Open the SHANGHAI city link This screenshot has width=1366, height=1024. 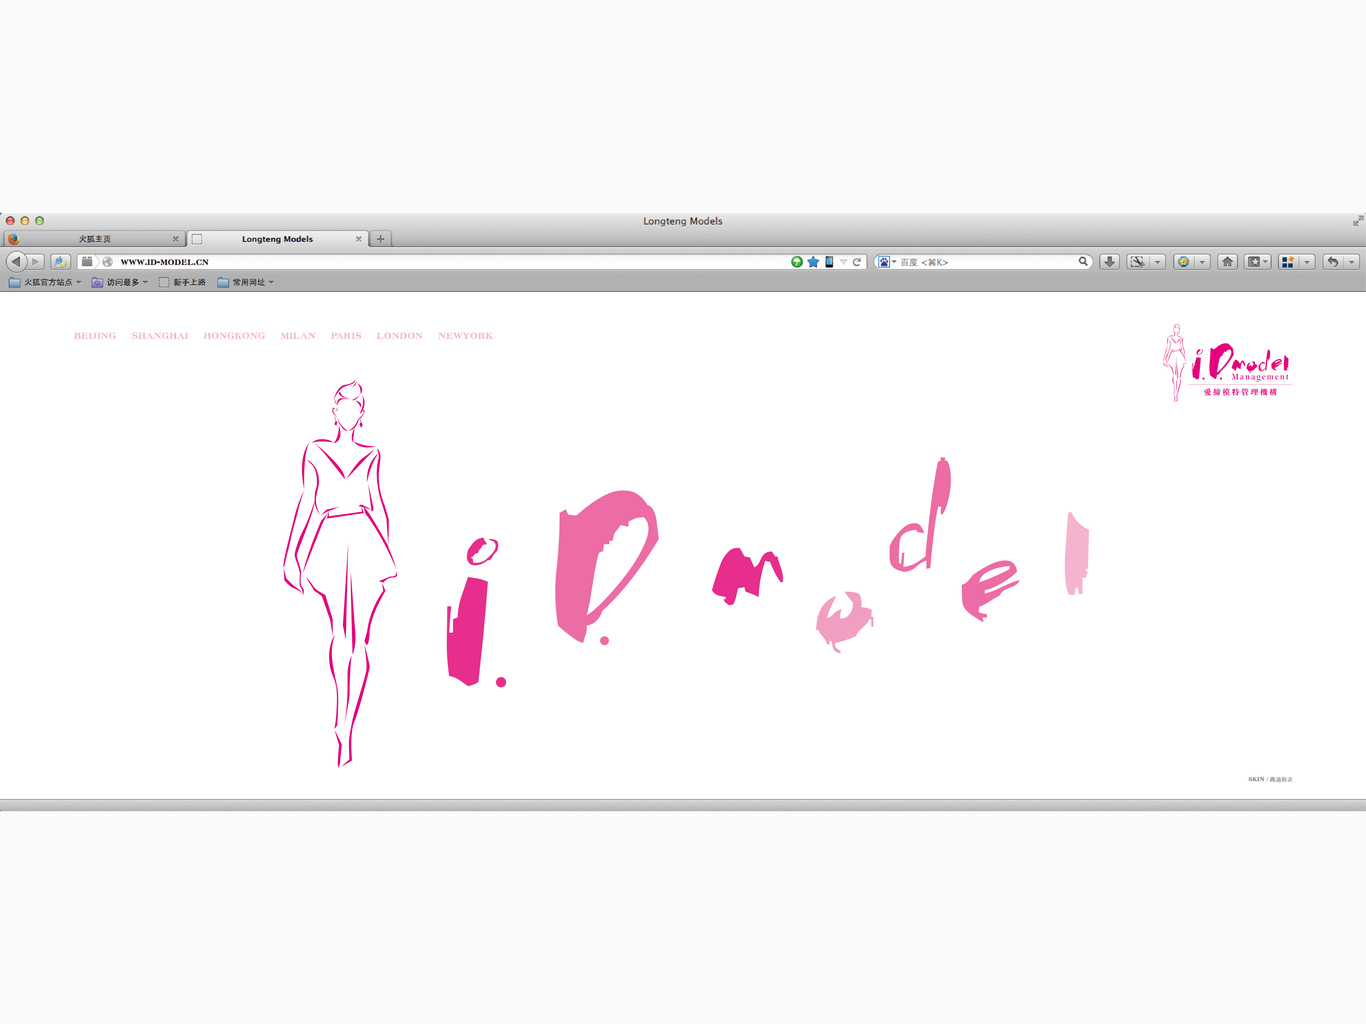[160, 336]
